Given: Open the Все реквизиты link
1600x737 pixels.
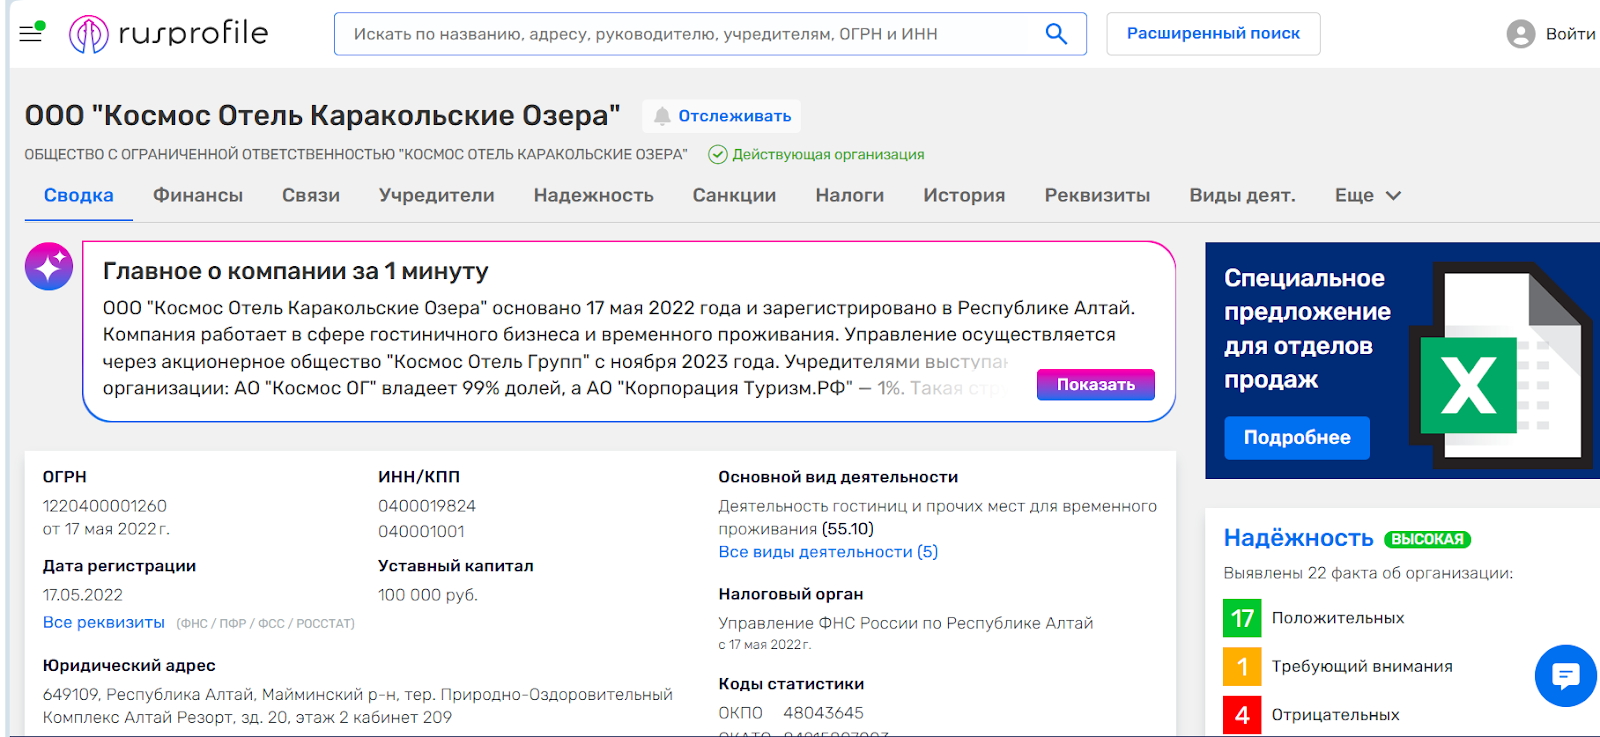Looking at the screenshot, I should click(x=104, y=623).
